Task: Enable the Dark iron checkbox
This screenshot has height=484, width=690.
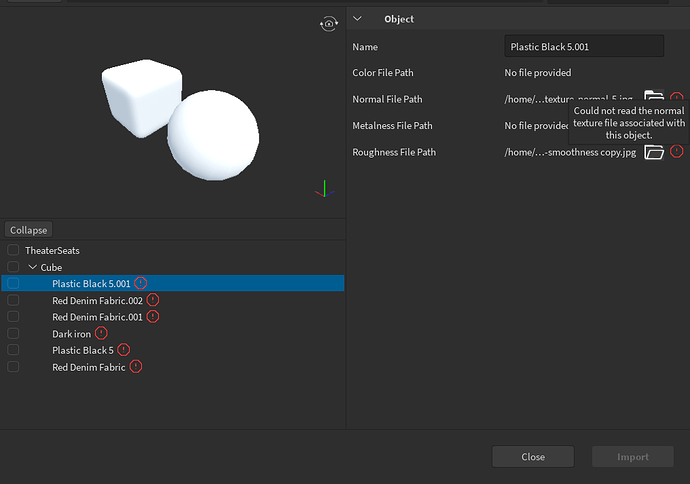Action: 13,333
